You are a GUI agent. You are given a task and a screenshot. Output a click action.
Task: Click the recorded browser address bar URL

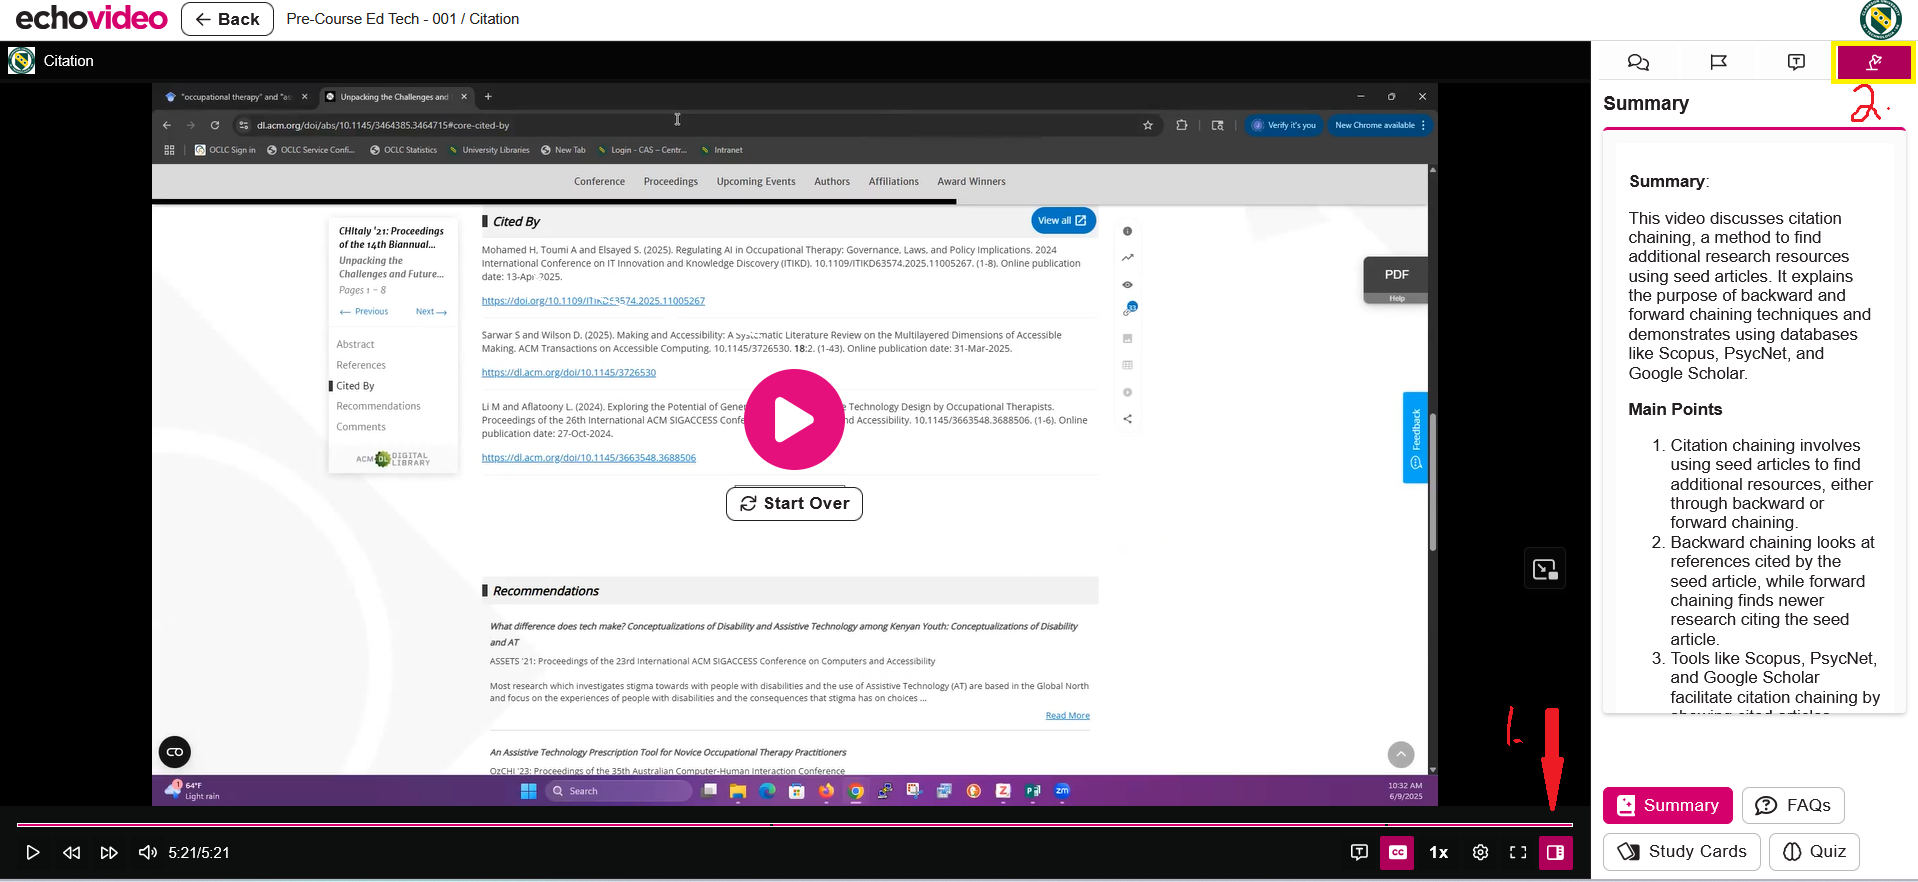[x=383, y=125]
